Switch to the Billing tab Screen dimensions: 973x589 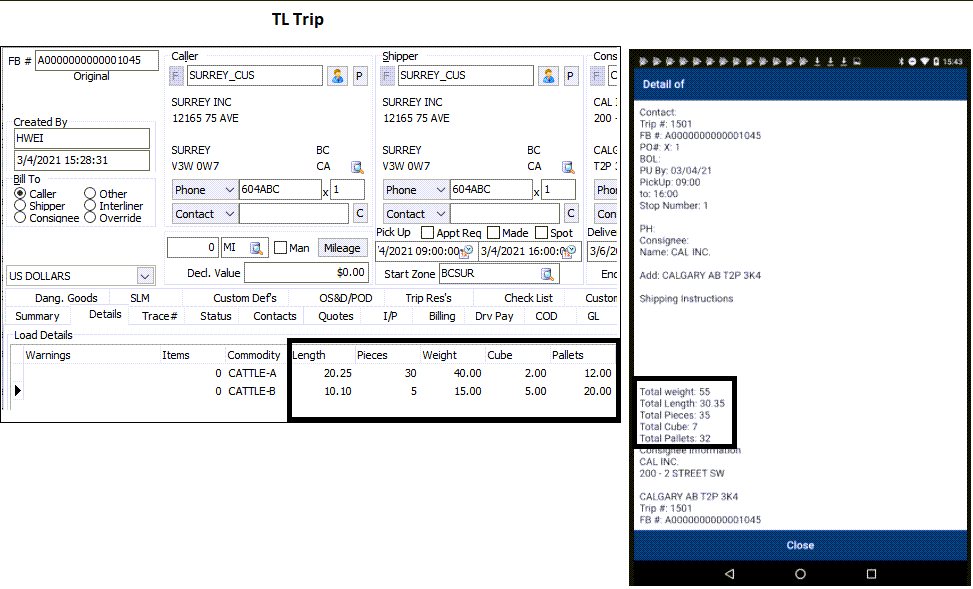pyautogui.click(x=442, y=316)
